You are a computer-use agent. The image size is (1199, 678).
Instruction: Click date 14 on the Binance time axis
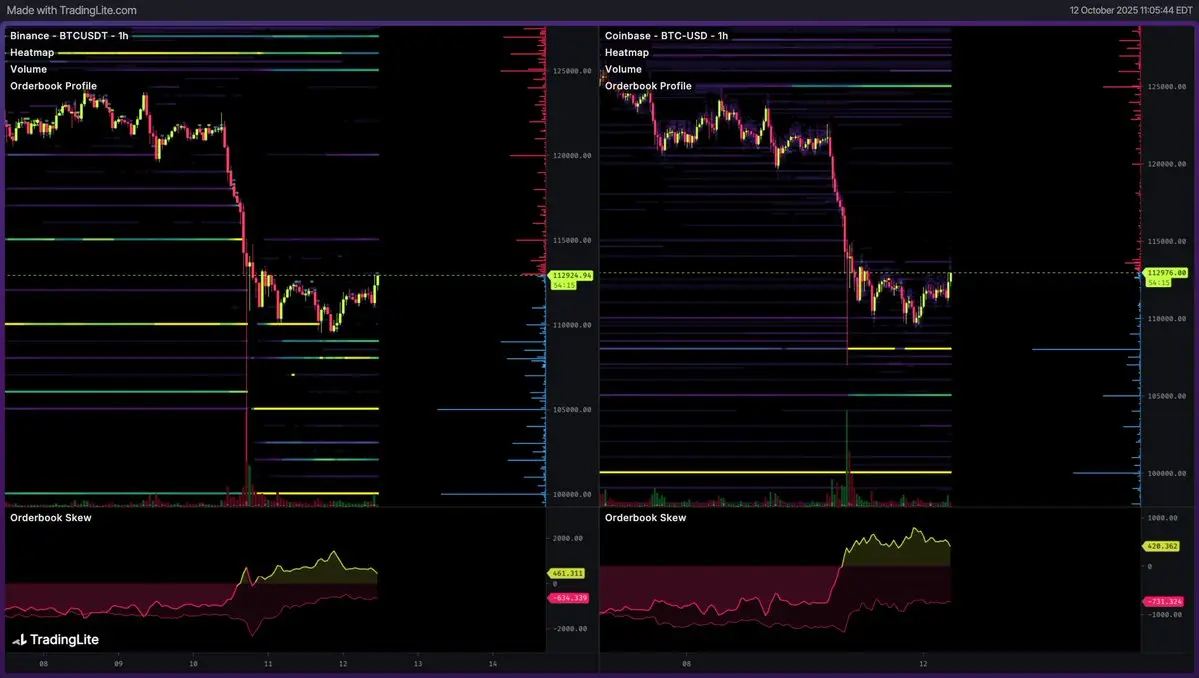pyautogui.click(x=492, y=664)
